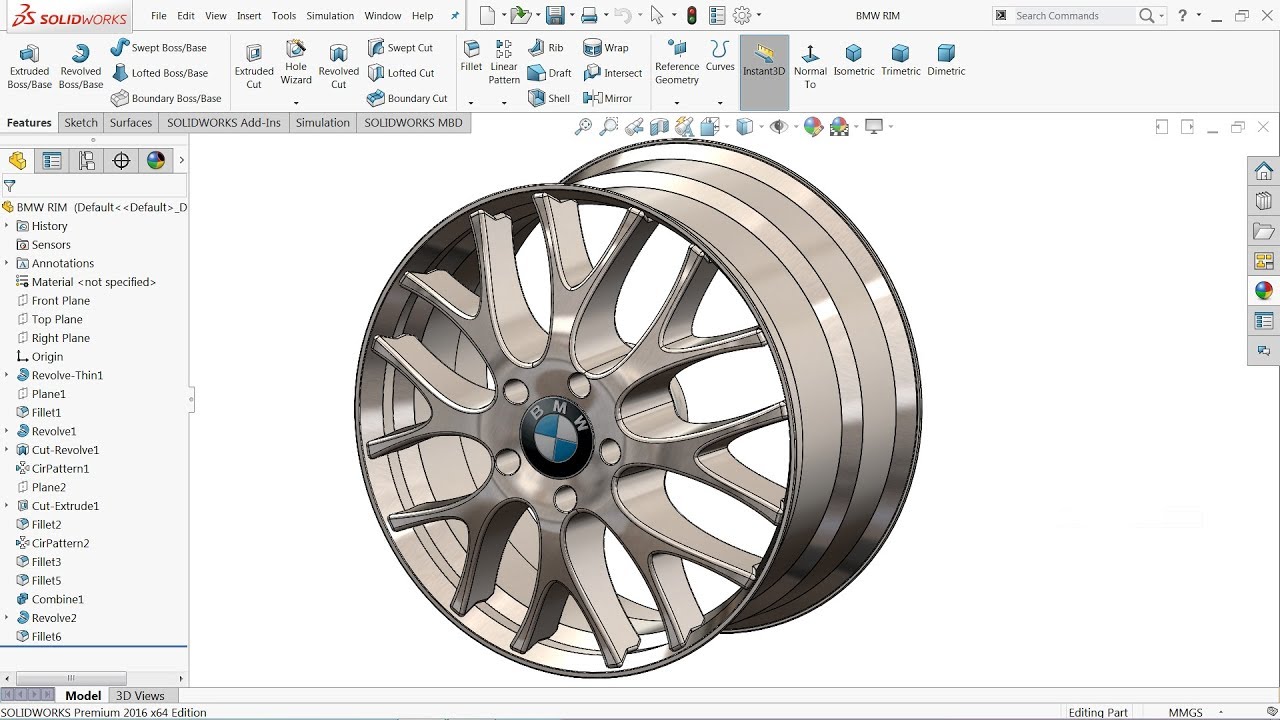
Task: Click the Draft feature
Action: [x=549, y=73]
